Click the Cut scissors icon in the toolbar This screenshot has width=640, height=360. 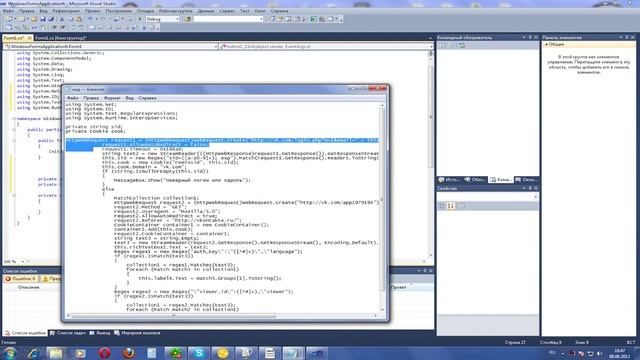coord(62,19)
